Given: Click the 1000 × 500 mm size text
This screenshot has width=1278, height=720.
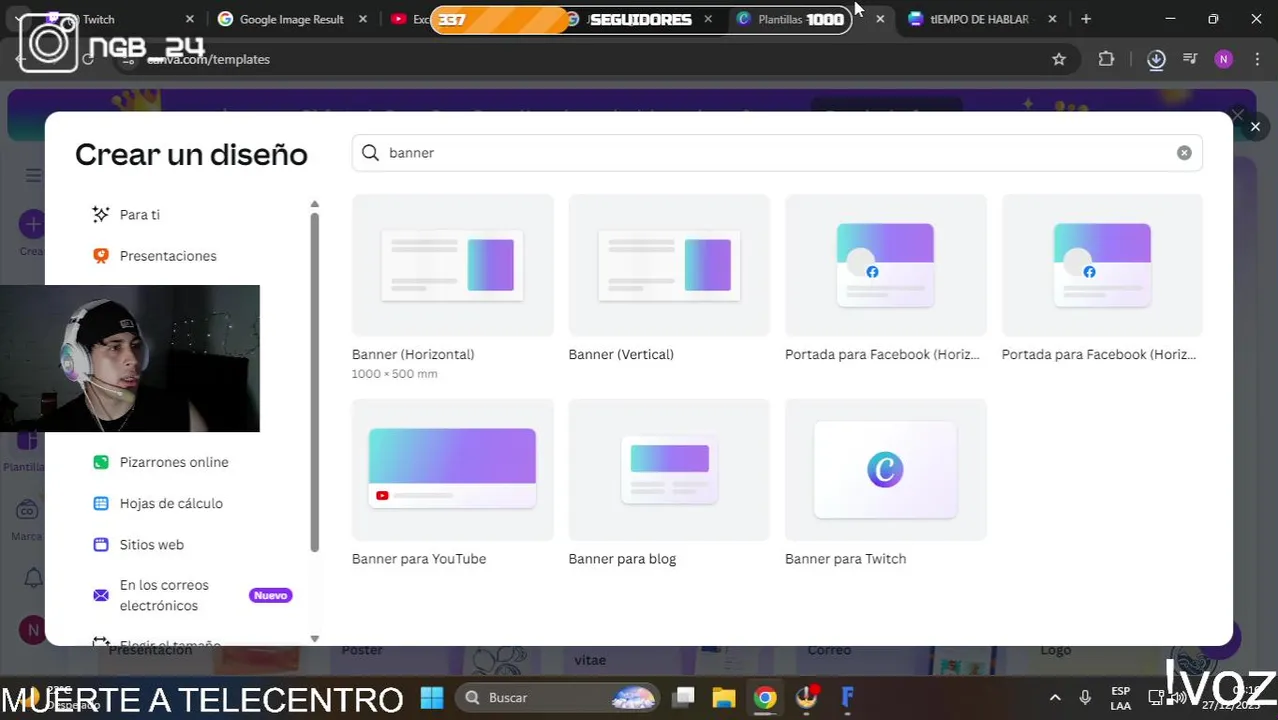Looking at the screenshot, I should click(394, 374).
